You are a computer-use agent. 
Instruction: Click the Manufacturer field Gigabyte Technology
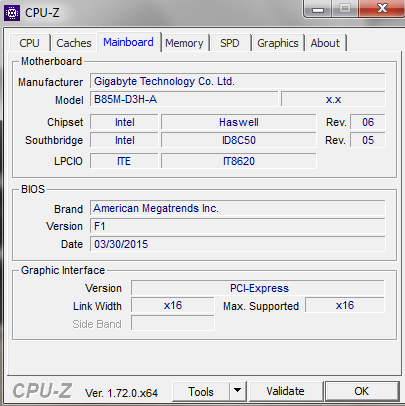pyautogui.click(x=237, y=81)
